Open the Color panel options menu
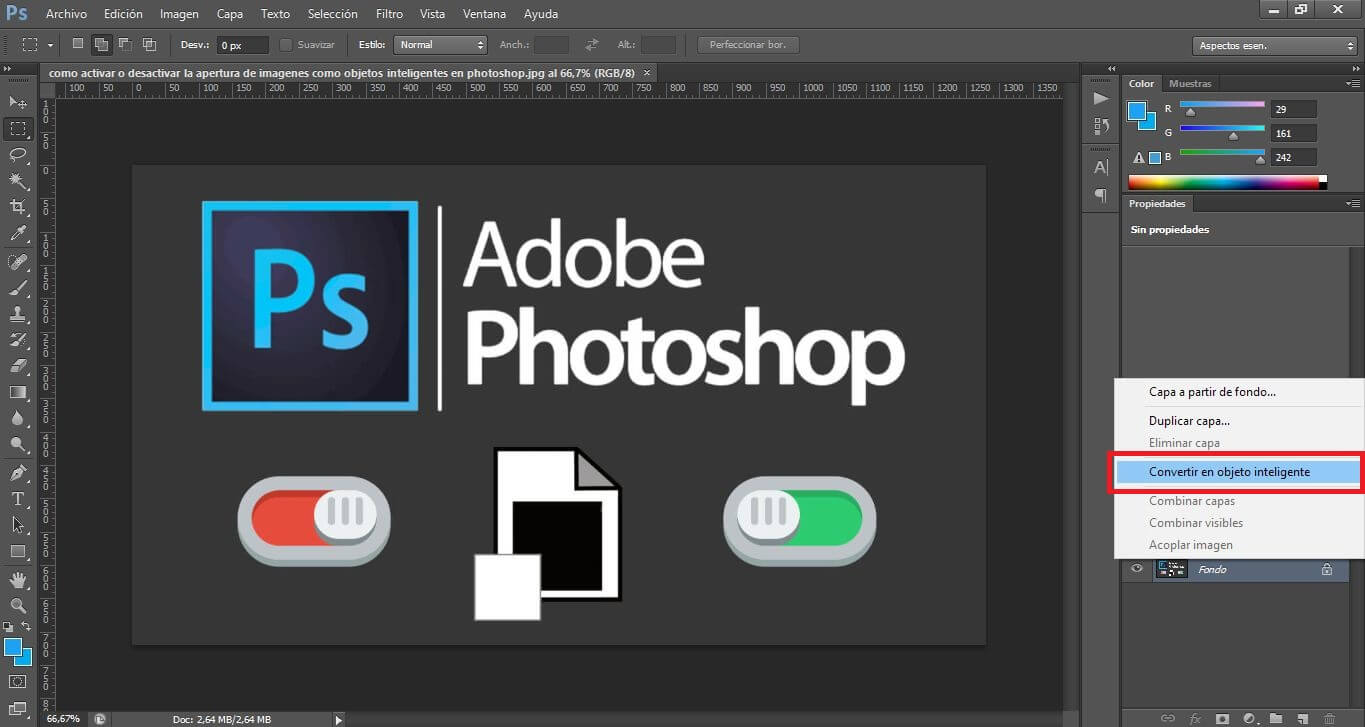Screen dimensions: 1365x727 pos(1352,84)
